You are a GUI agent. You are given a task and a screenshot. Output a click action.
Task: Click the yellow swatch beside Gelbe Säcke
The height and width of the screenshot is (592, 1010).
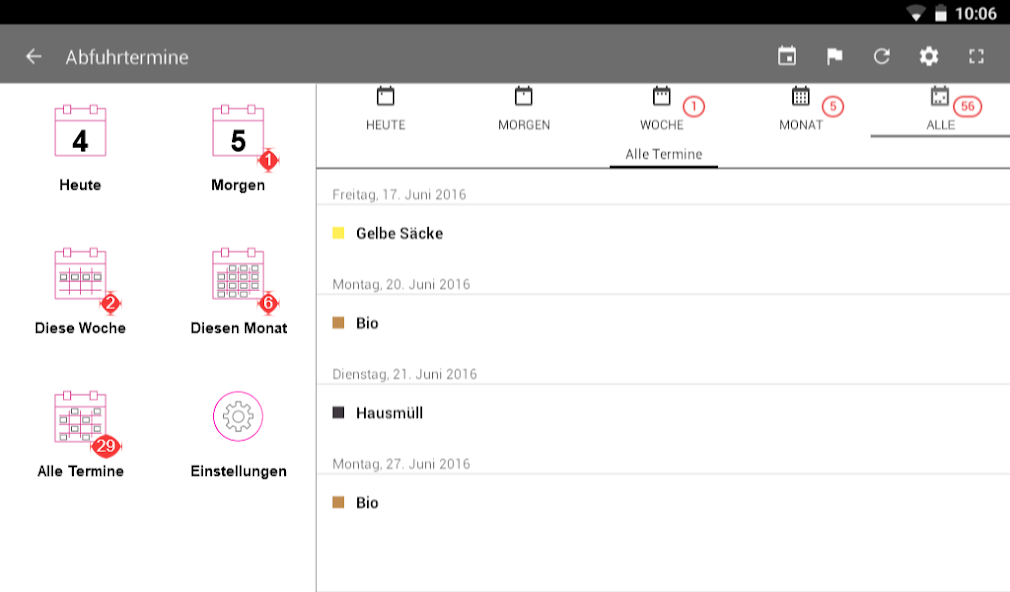pyautogui.click(x=338, y=233)
